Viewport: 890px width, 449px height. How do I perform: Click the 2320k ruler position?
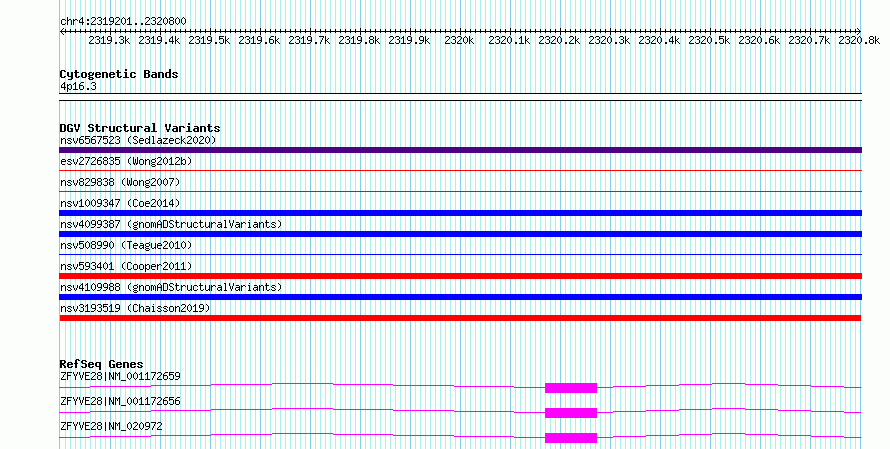pyautogui.click(x=460, y=40)
